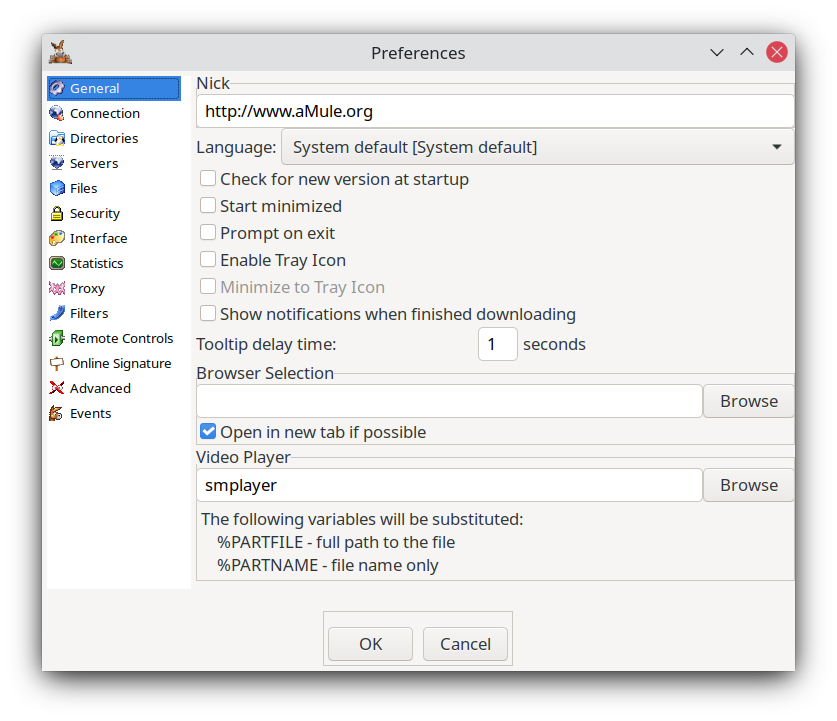Click the Events icon
This screenshot has width=837, height=721.
(x=56, y=413)
